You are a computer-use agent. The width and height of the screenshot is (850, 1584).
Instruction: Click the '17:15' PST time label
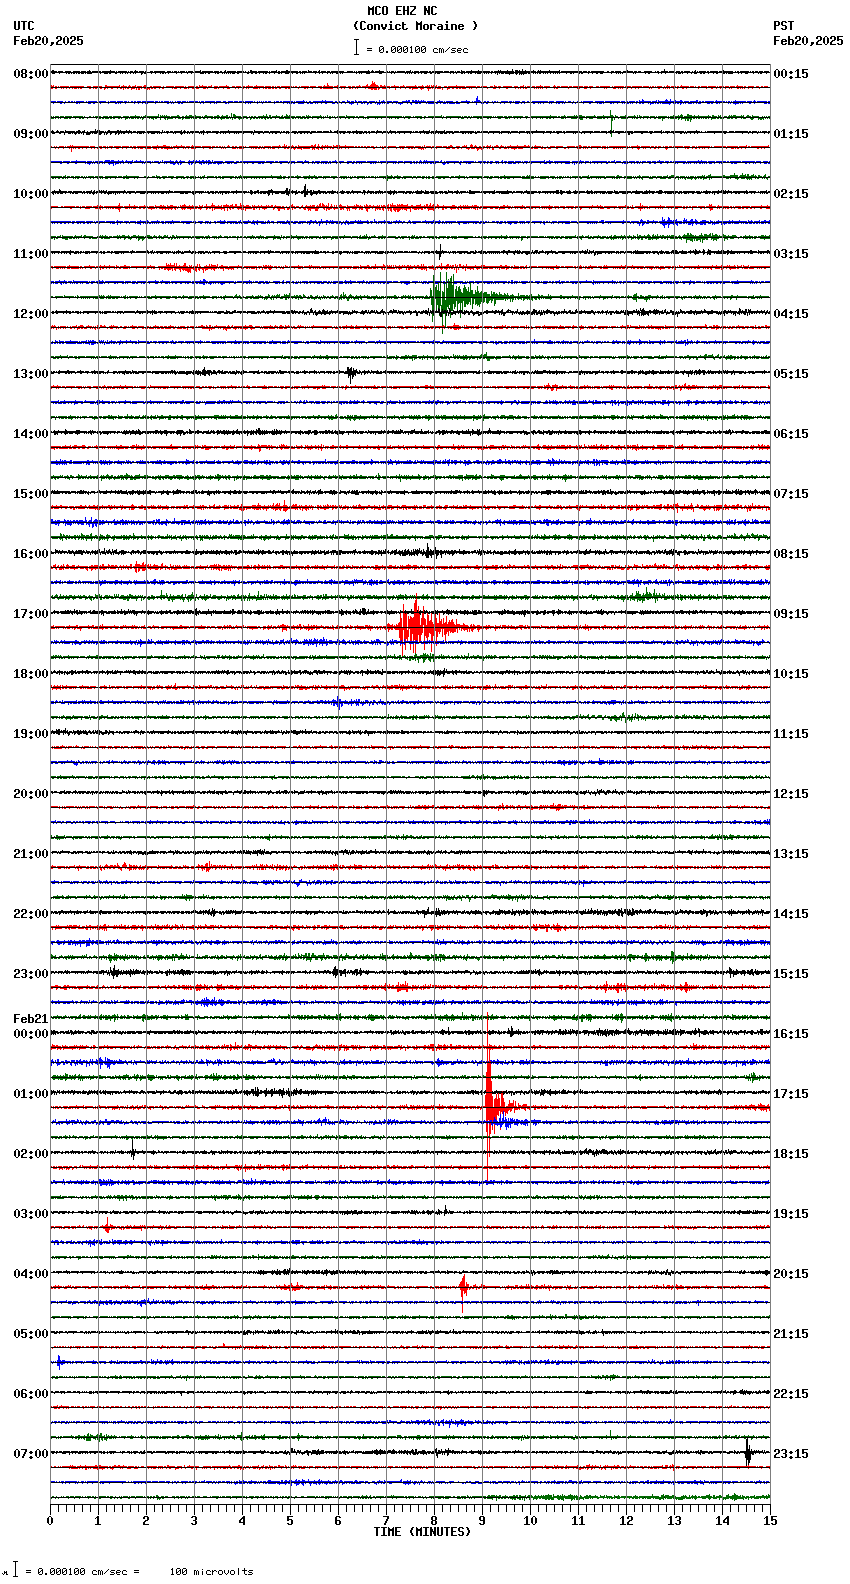[791, 1094]
